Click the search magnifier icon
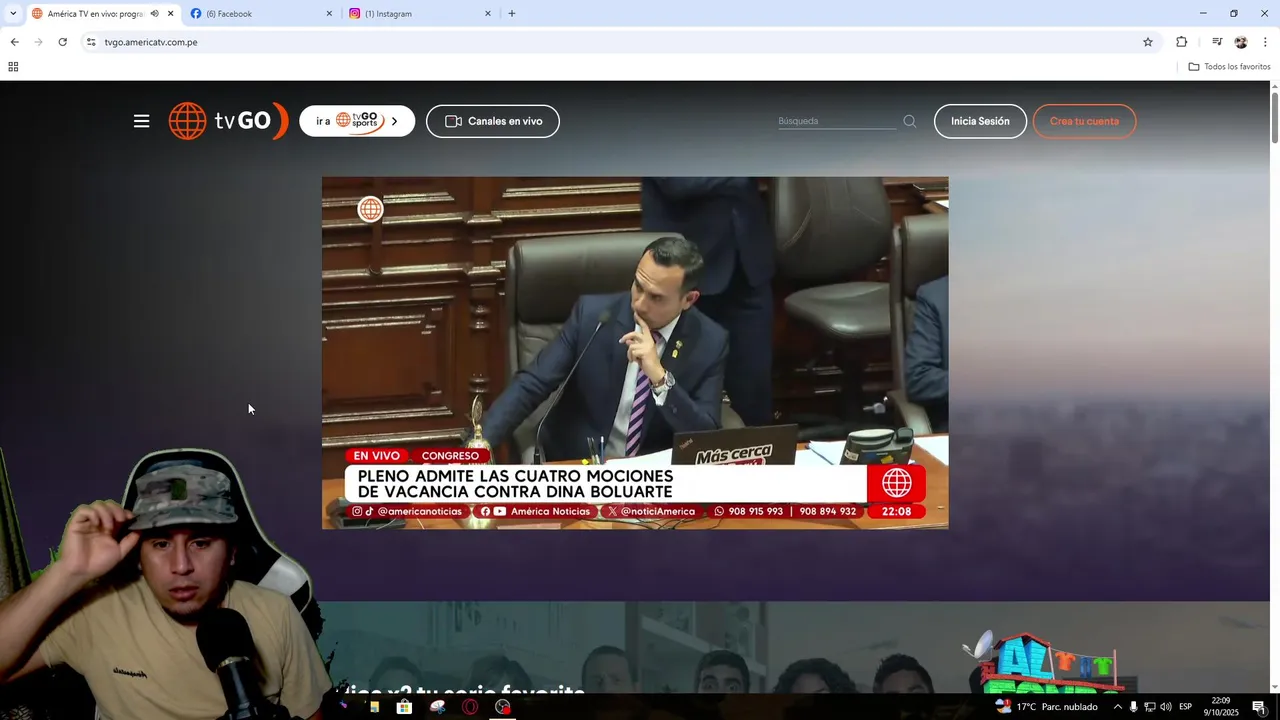The image size is (1280, 720). (910, 121)
